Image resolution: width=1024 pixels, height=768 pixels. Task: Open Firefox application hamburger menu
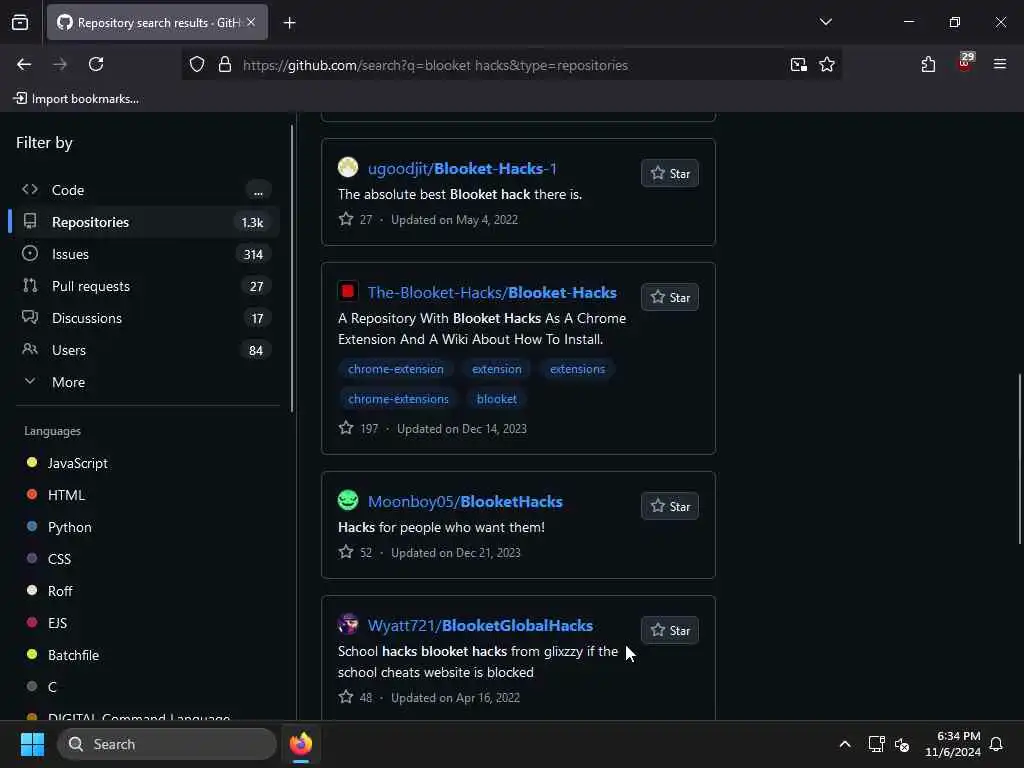999,64
